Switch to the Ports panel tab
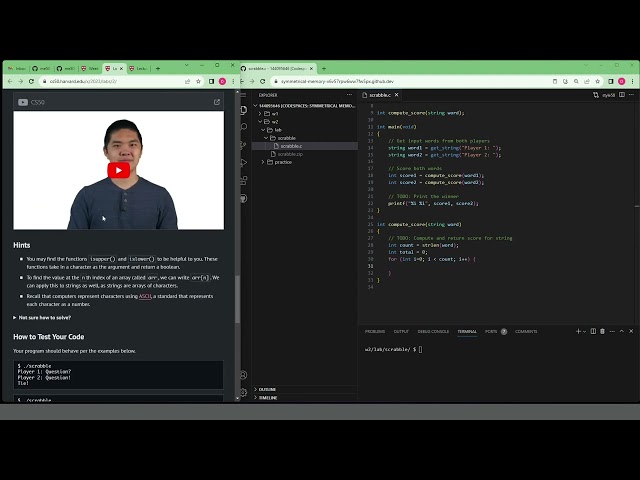This screenshot has width=640, height=480. (x=496, y=331)
